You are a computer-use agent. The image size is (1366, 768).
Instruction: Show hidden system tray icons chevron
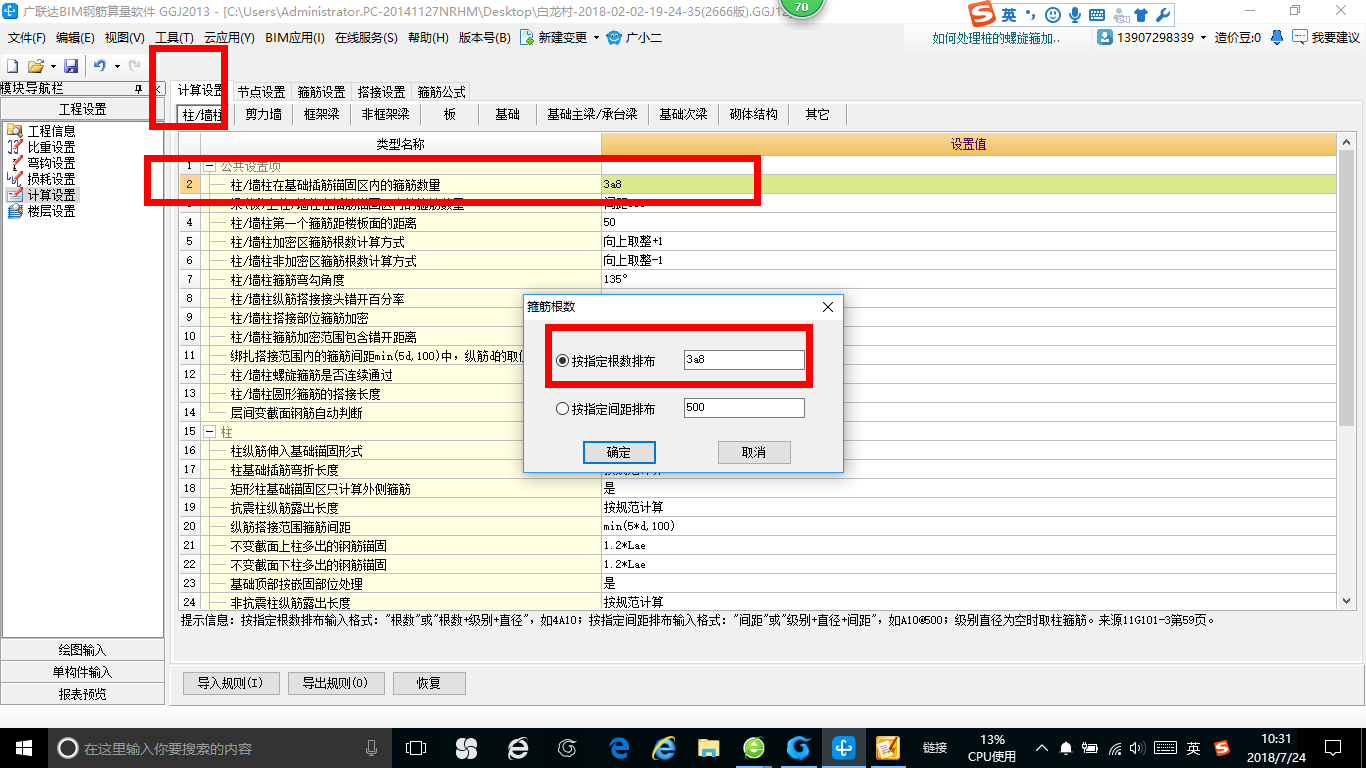(1042, 747)
